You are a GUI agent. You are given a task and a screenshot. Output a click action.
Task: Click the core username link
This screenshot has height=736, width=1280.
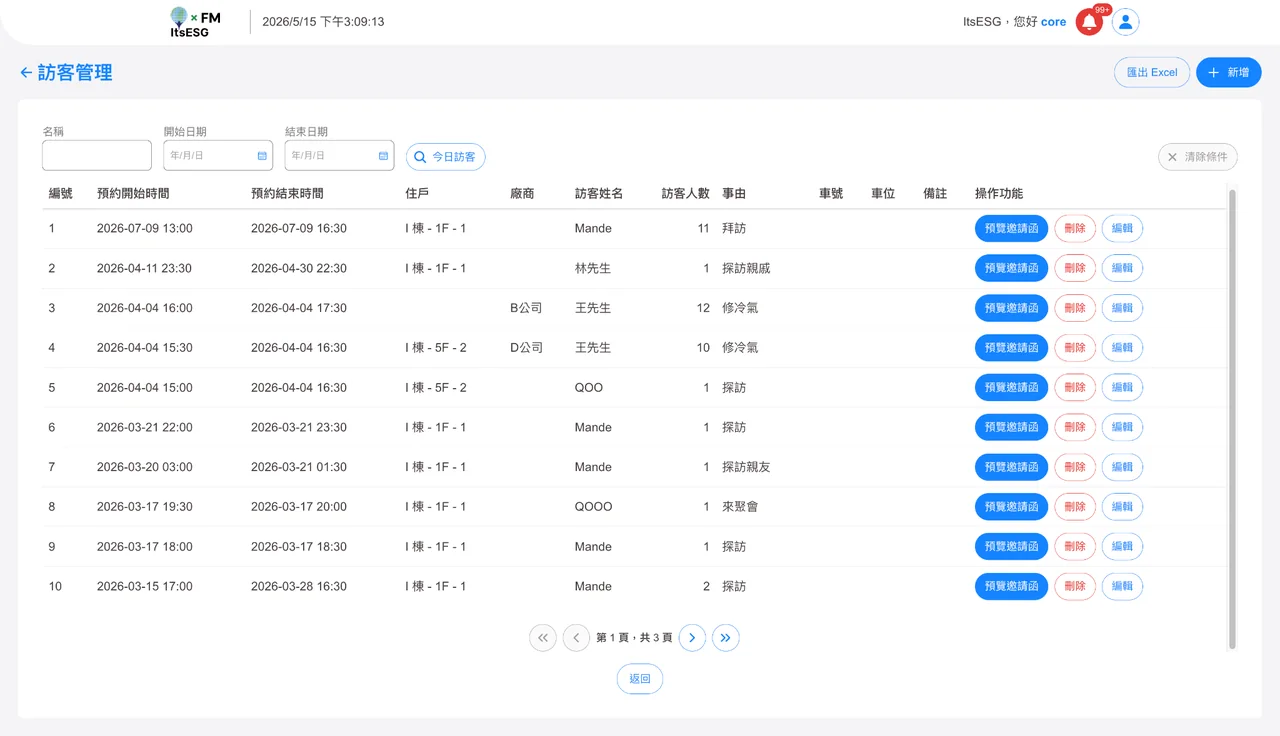pos(1054,22)
